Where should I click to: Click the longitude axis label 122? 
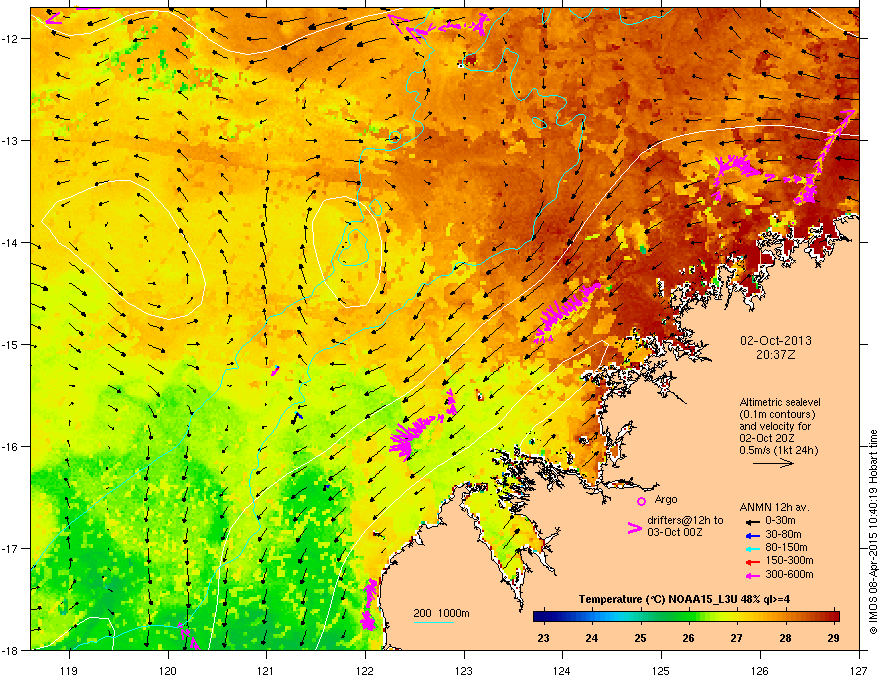point(365,670)
